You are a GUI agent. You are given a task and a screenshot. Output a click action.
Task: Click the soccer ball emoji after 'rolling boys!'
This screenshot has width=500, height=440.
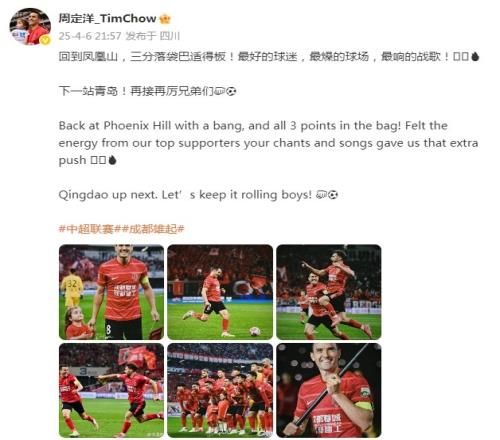click(333, 195)
